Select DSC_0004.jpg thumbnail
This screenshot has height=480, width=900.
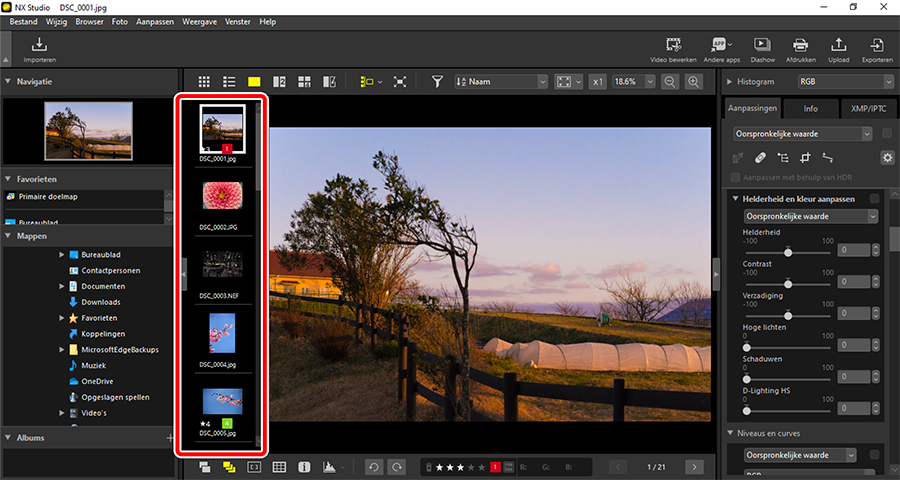pos(222,333)
